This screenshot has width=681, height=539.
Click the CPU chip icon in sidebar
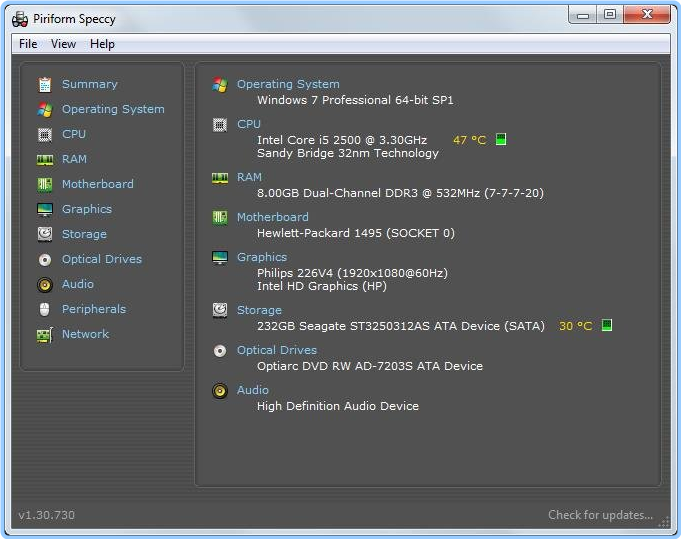tap(45, 135)
